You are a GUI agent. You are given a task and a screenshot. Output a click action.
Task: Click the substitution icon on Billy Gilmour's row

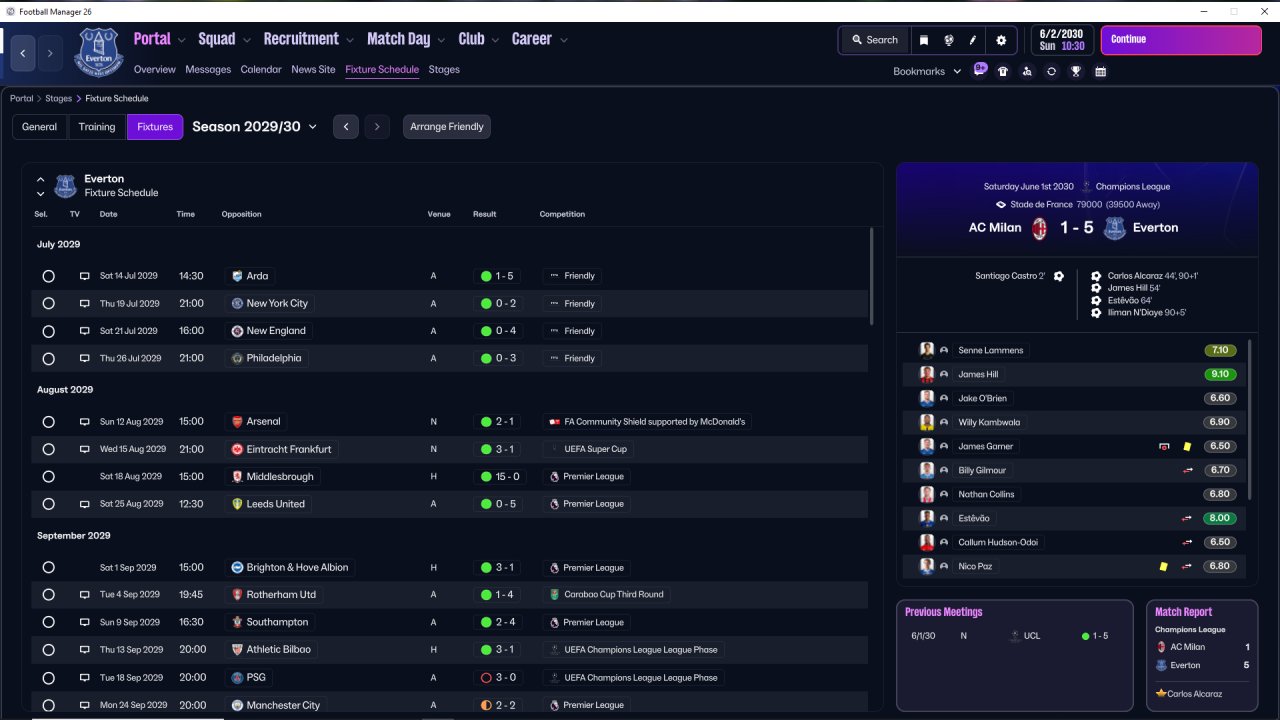pos(1187,470)
